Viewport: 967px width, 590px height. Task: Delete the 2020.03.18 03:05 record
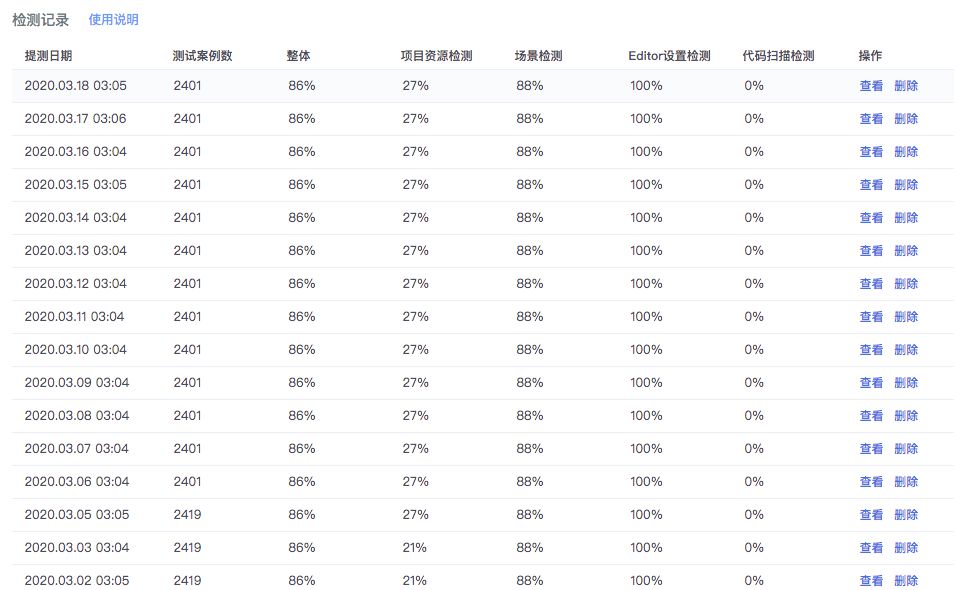(x=906, y=86)
